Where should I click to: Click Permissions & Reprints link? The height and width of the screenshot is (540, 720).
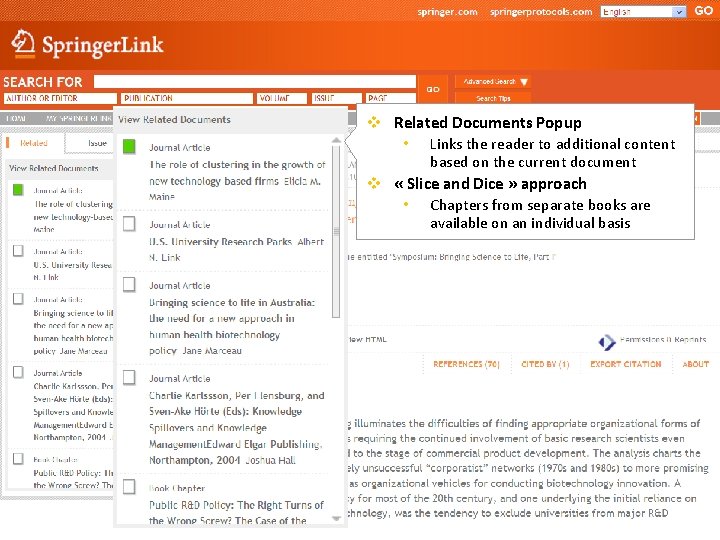pos(663,340)
